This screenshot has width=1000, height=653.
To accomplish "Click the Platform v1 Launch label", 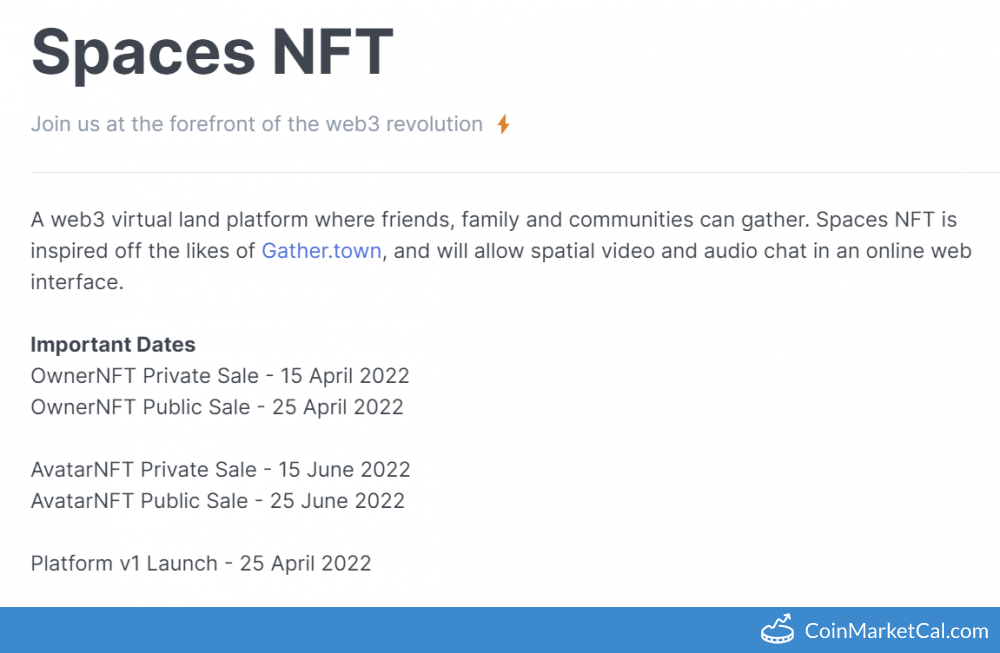I will (124, 563).
